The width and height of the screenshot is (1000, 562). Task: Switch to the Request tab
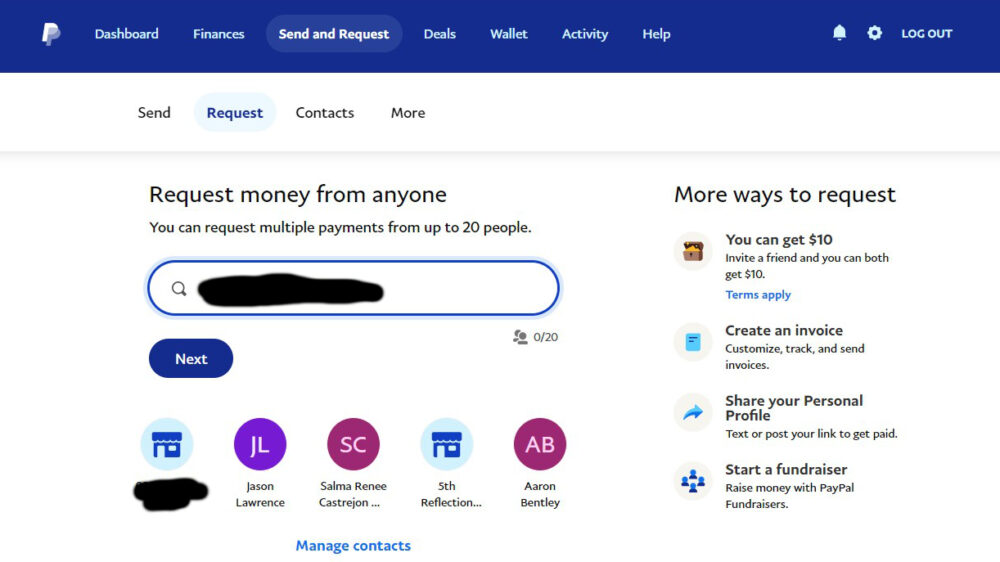235,113
